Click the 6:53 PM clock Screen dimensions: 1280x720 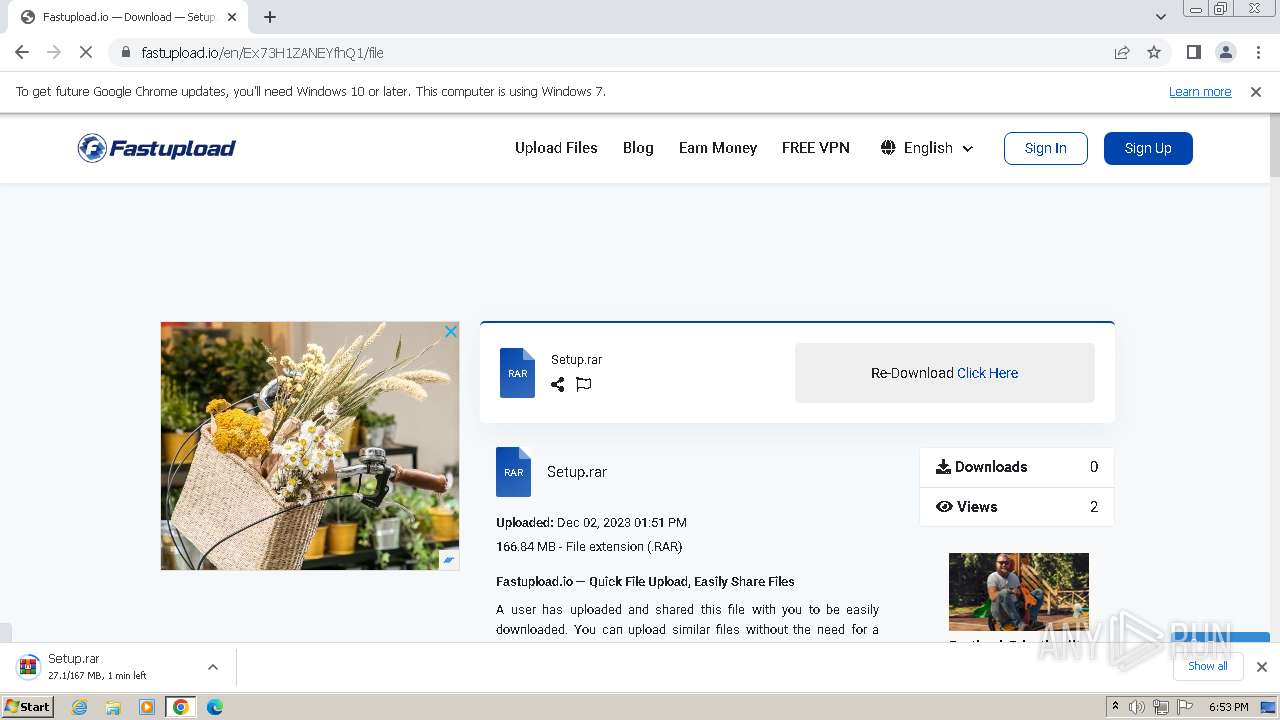pyautogui.click(x=1229, y=707)
